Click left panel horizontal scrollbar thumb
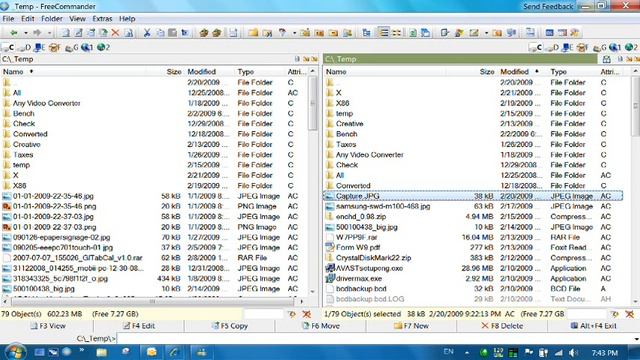This screenshot has height=360, width=640. tap(152, 302)
